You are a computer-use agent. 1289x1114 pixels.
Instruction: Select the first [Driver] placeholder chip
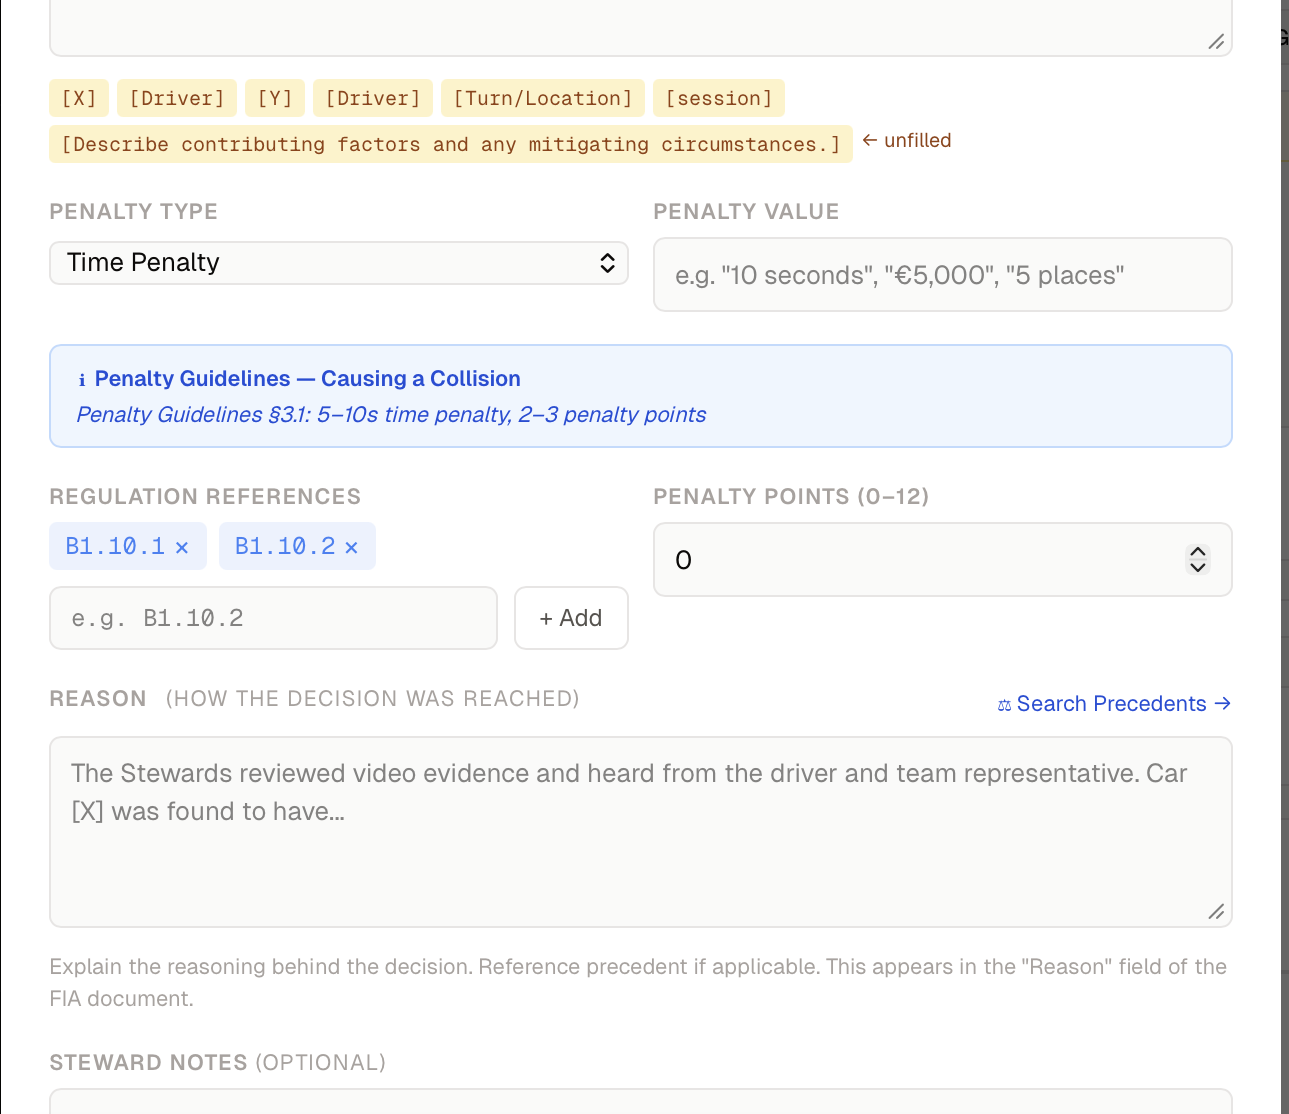[176, 97]
